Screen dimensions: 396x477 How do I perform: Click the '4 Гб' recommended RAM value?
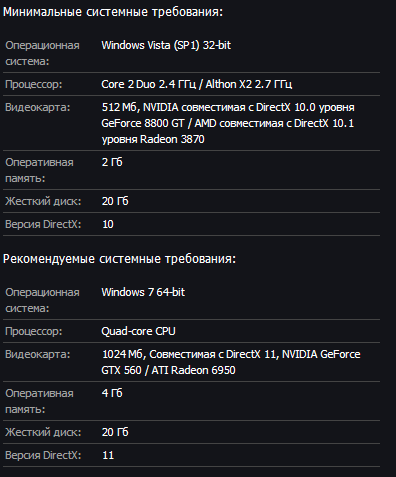point(112,393)
